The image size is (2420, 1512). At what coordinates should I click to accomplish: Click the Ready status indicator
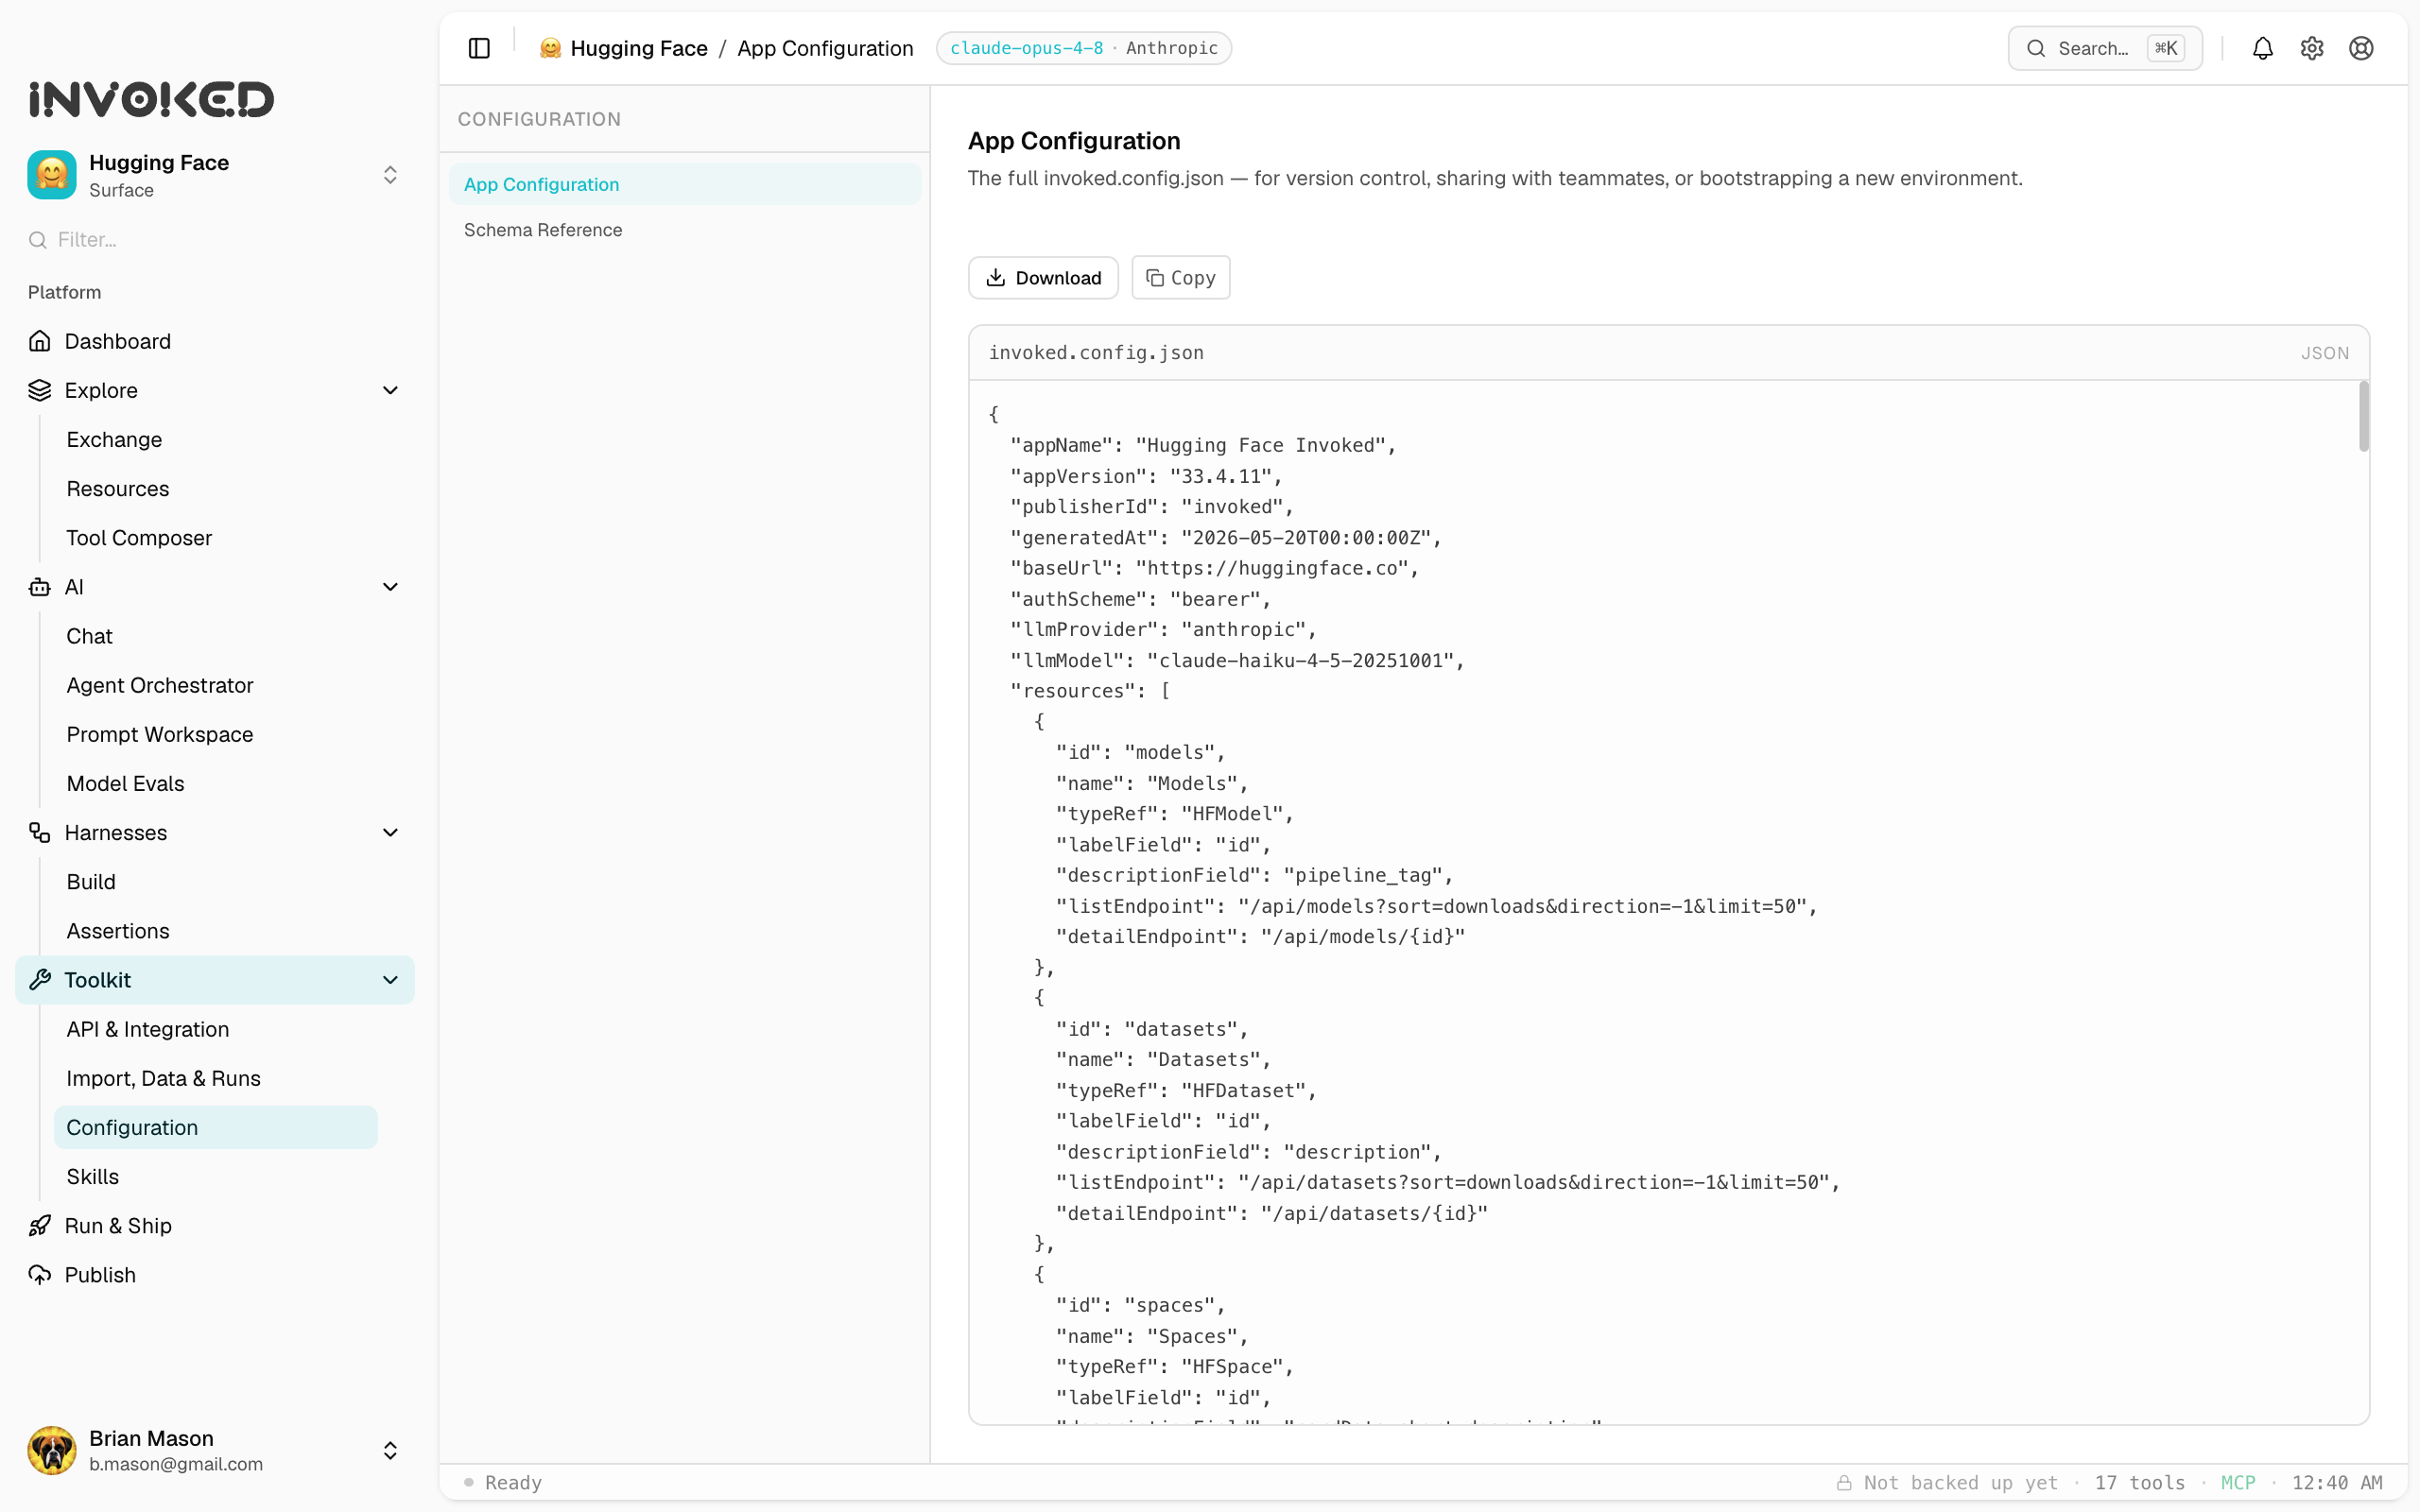(x=503, y=1482)
